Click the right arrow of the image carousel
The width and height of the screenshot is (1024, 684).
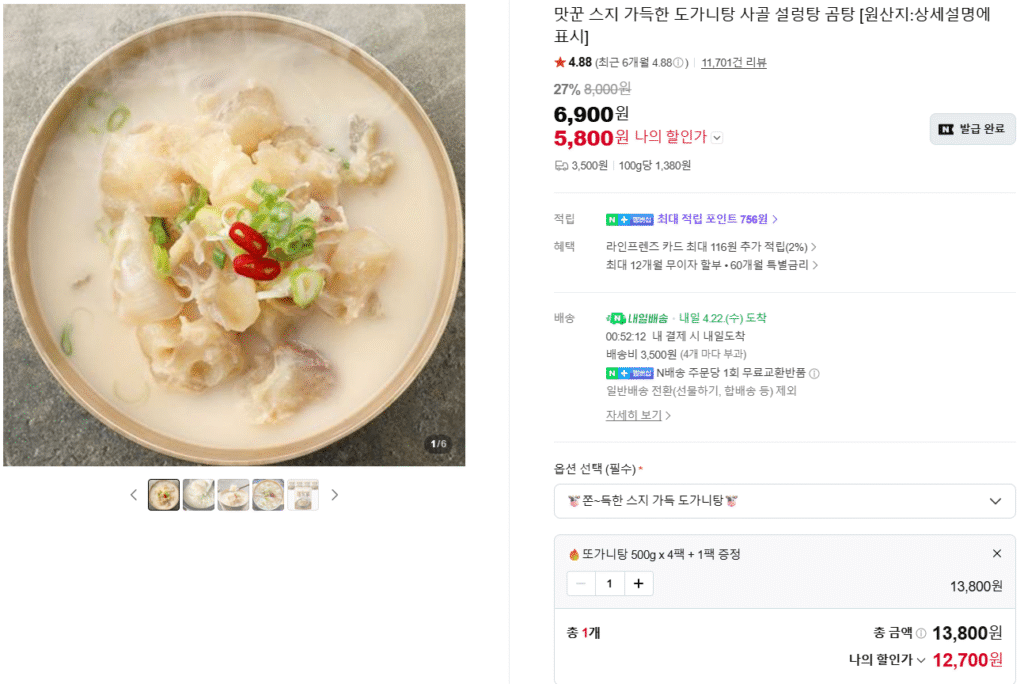coord(336,495)
